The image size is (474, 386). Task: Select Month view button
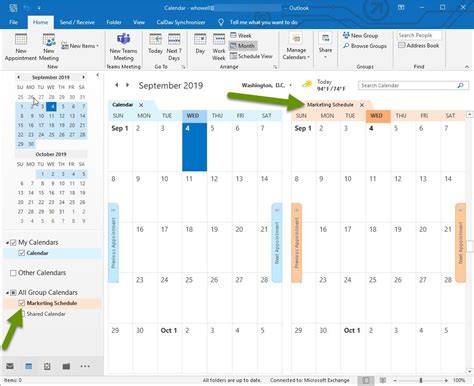click(x=243, y=46)
